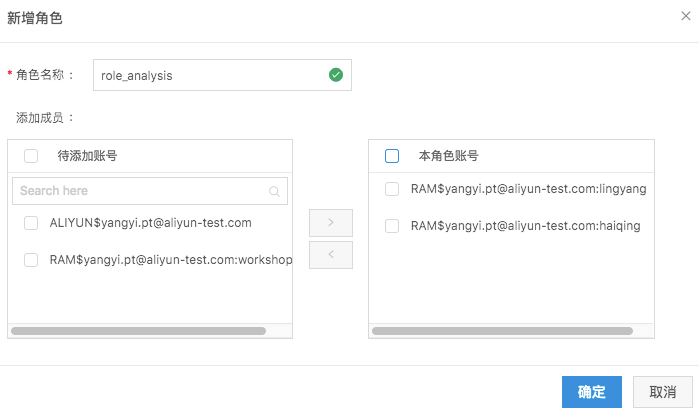Focus the 角色名称 input field
The height and width of the screenshot is (412, 699).
[x=222, y=75]
